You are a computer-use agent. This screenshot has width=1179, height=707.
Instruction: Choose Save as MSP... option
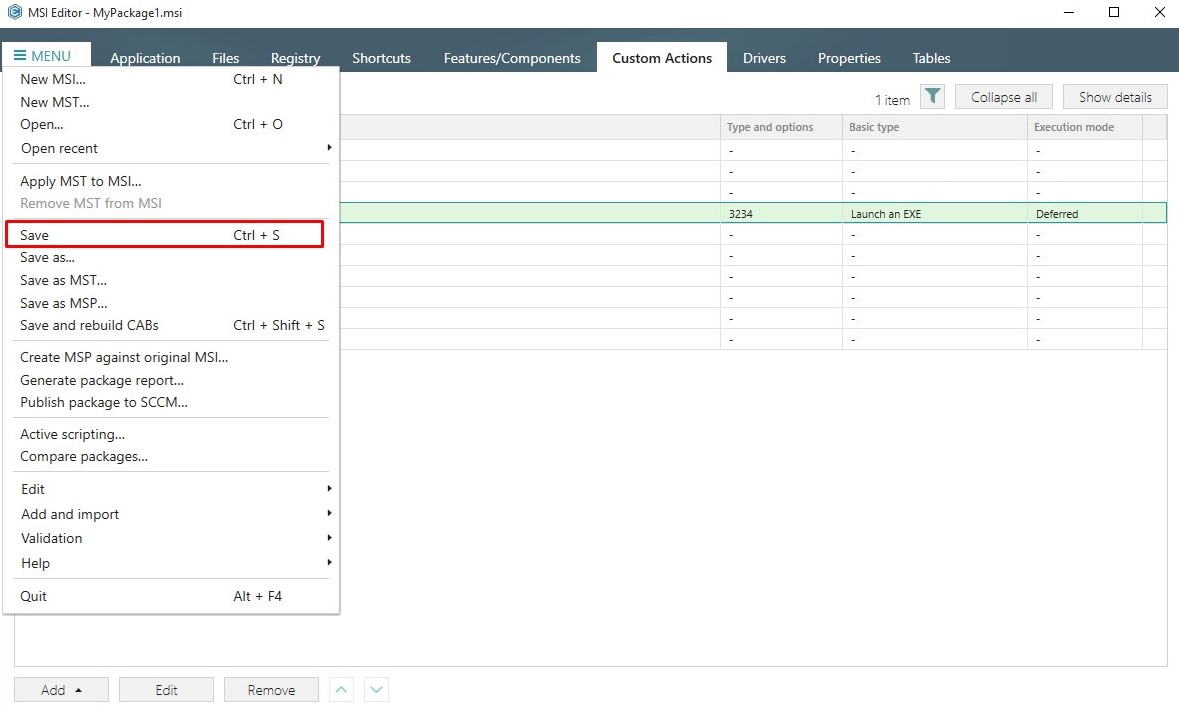171,303
